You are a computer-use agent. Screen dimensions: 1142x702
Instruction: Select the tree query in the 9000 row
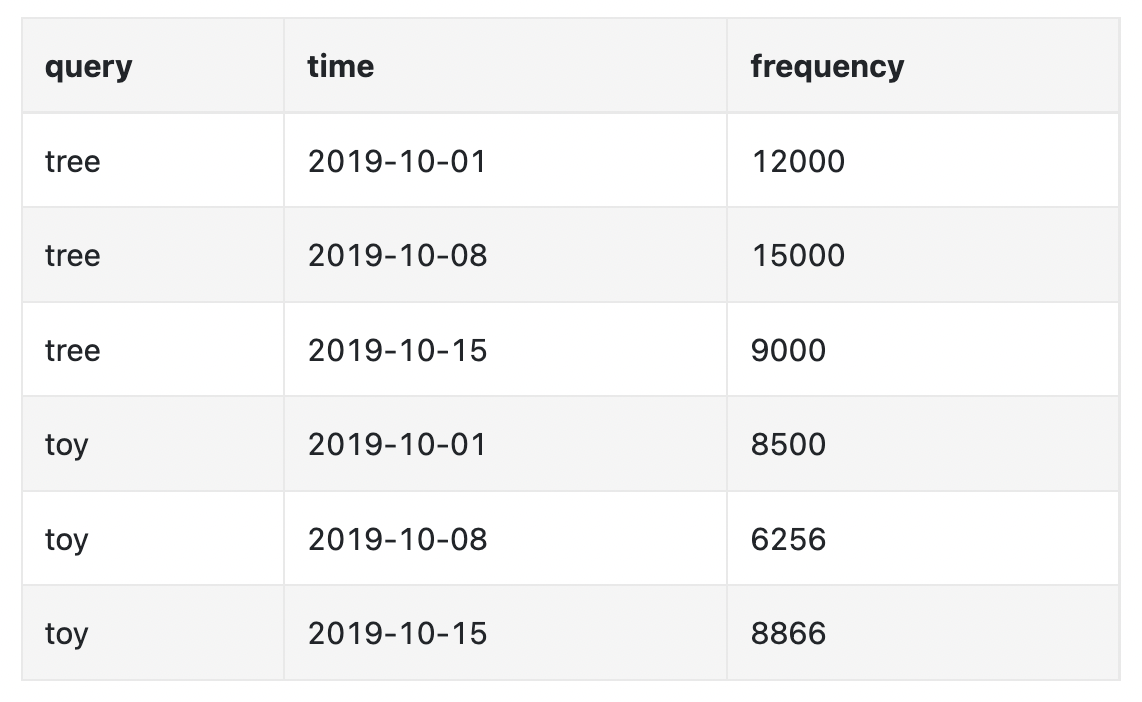tap(73, 350)
